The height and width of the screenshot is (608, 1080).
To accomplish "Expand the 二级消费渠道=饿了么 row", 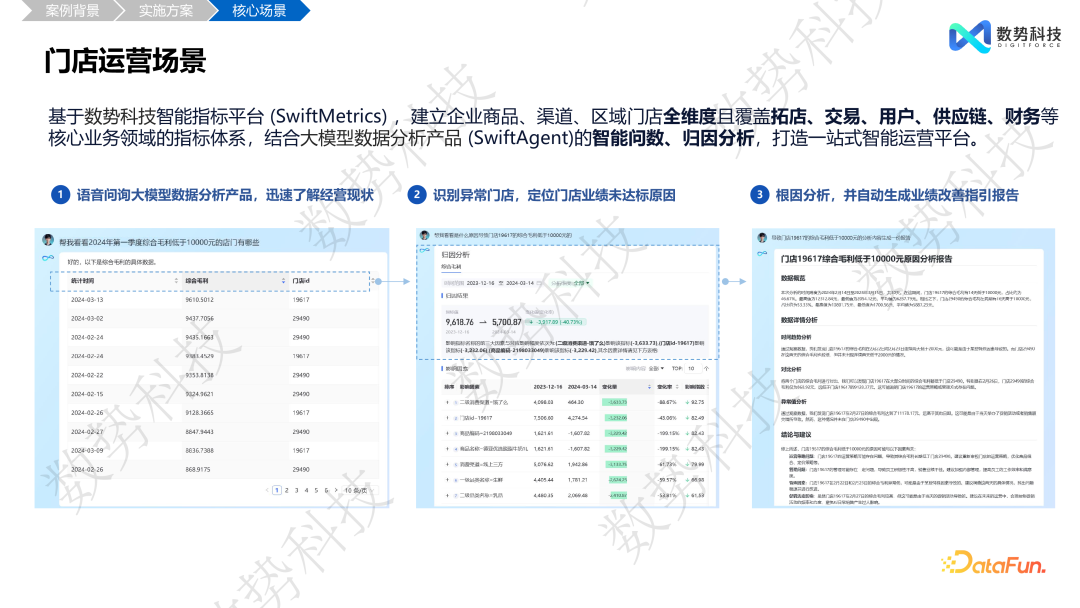I will click(447, 402).
